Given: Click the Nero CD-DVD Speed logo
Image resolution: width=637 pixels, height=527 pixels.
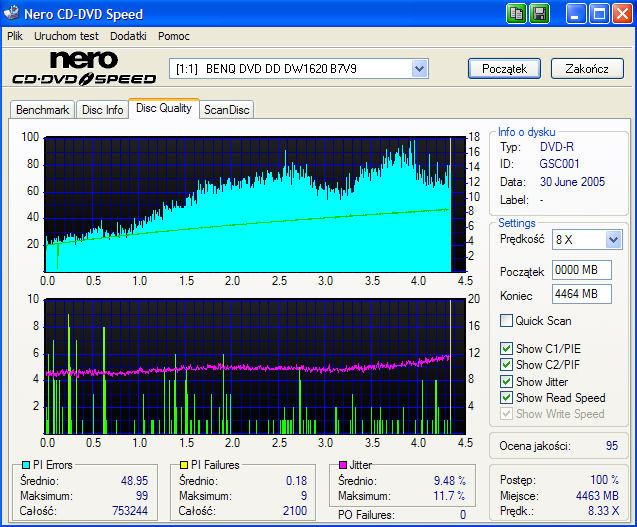Looking at the screenshot, I should pos(84,68).
